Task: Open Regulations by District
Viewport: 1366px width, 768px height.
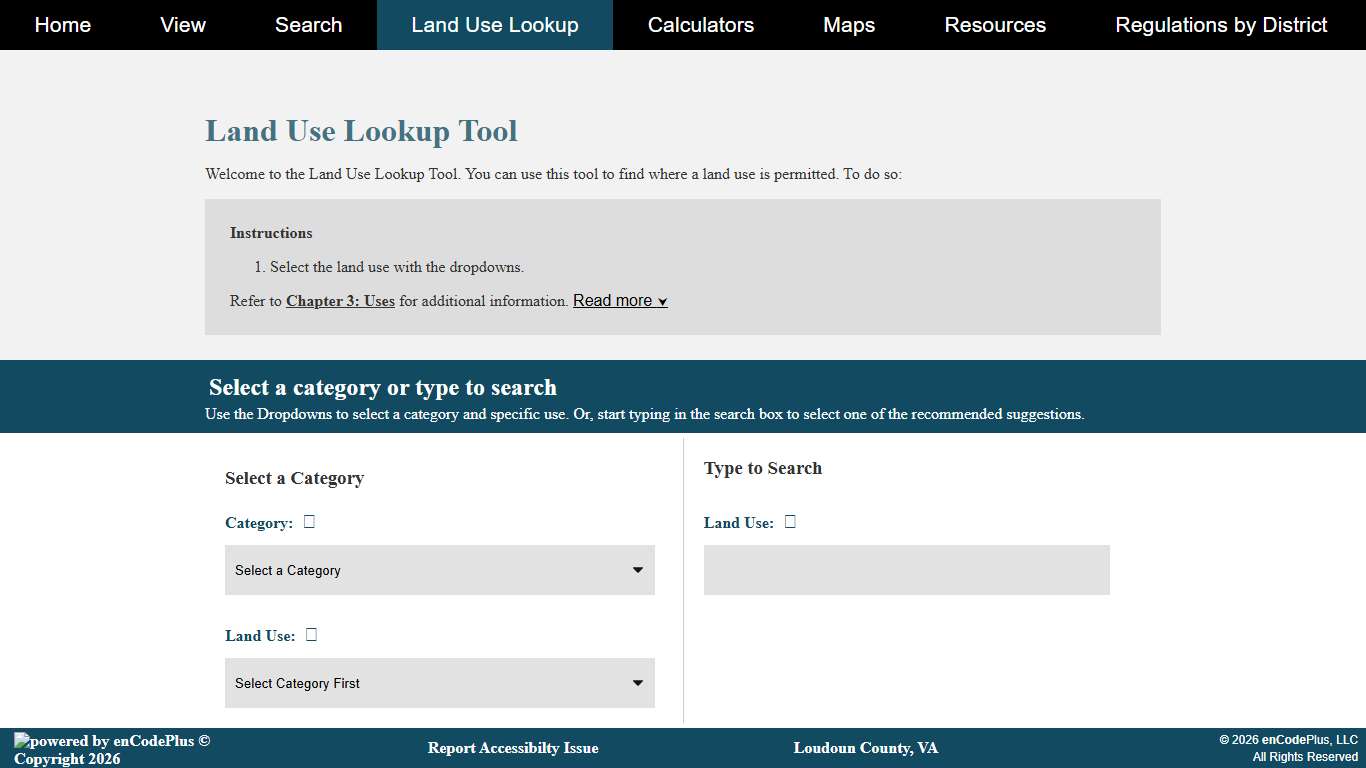Action: click(1221, 25)
